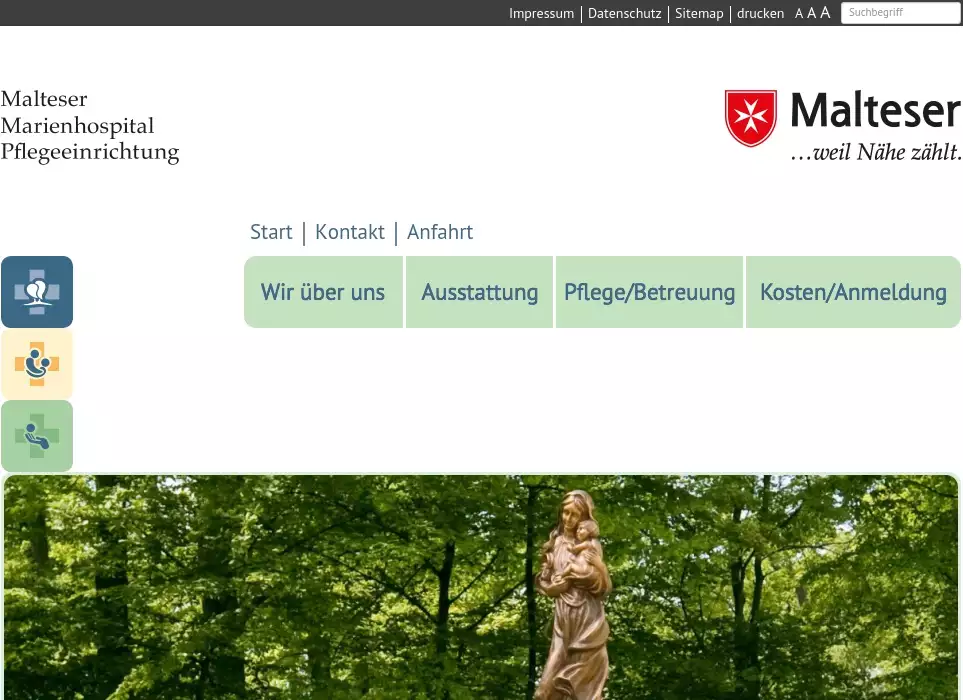Screen dimensions: 963x700
Task: Select the medium font size A
Action: point(812,14)
